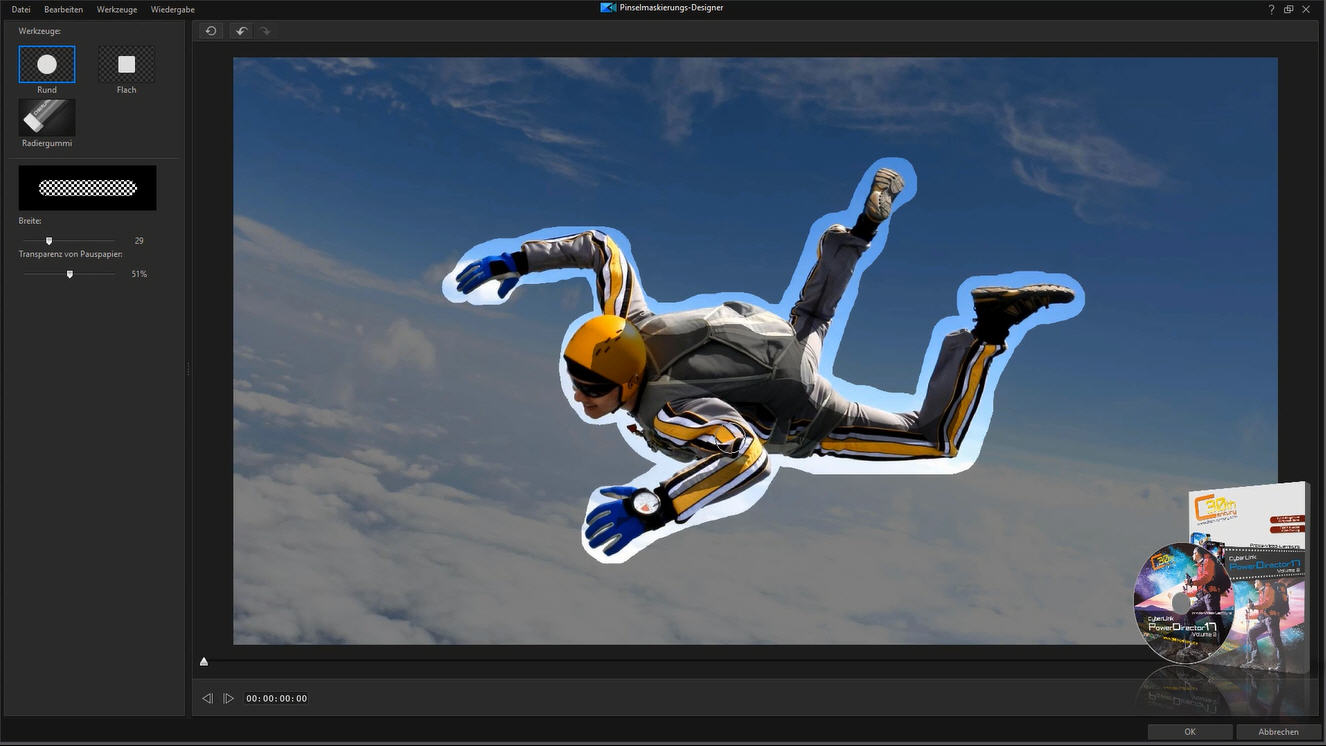Click the timecode field 00:00:00:00
This screenshot has height=746, width=1326.
coord(277,698)
